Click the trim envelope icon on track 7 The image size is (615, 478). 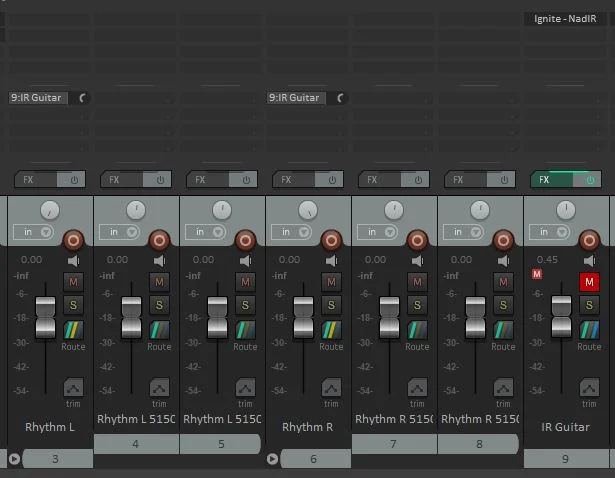pos(417,388)
